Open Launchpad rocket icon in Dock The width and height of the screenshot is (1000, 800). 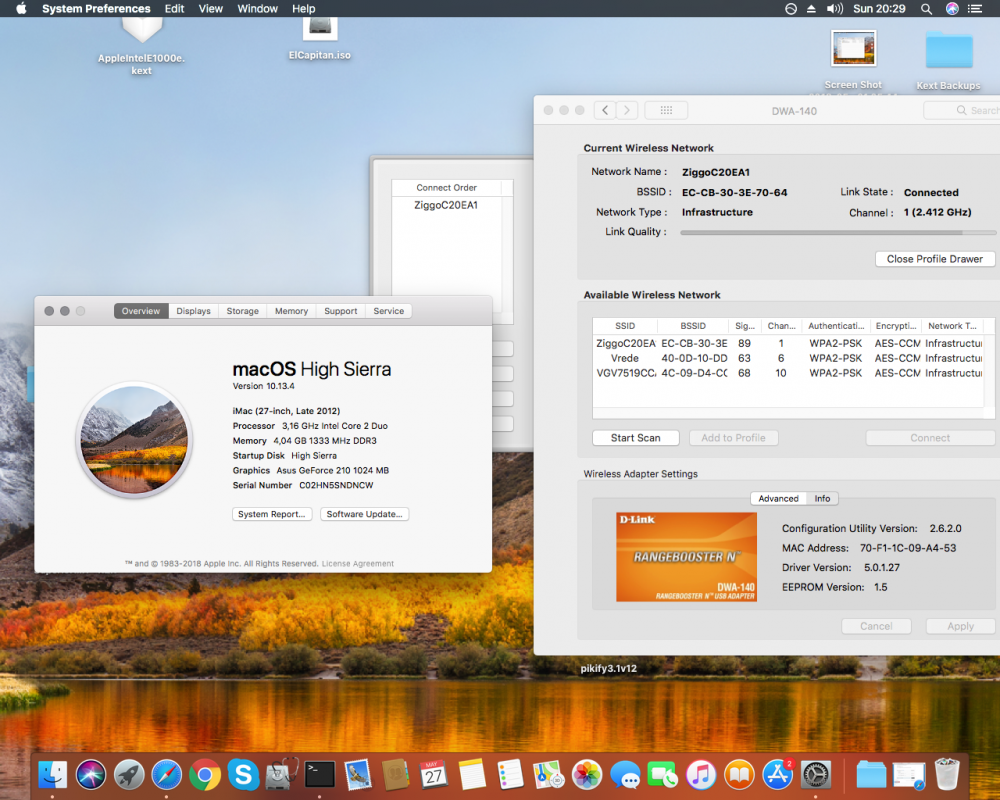tap(129, 775)
